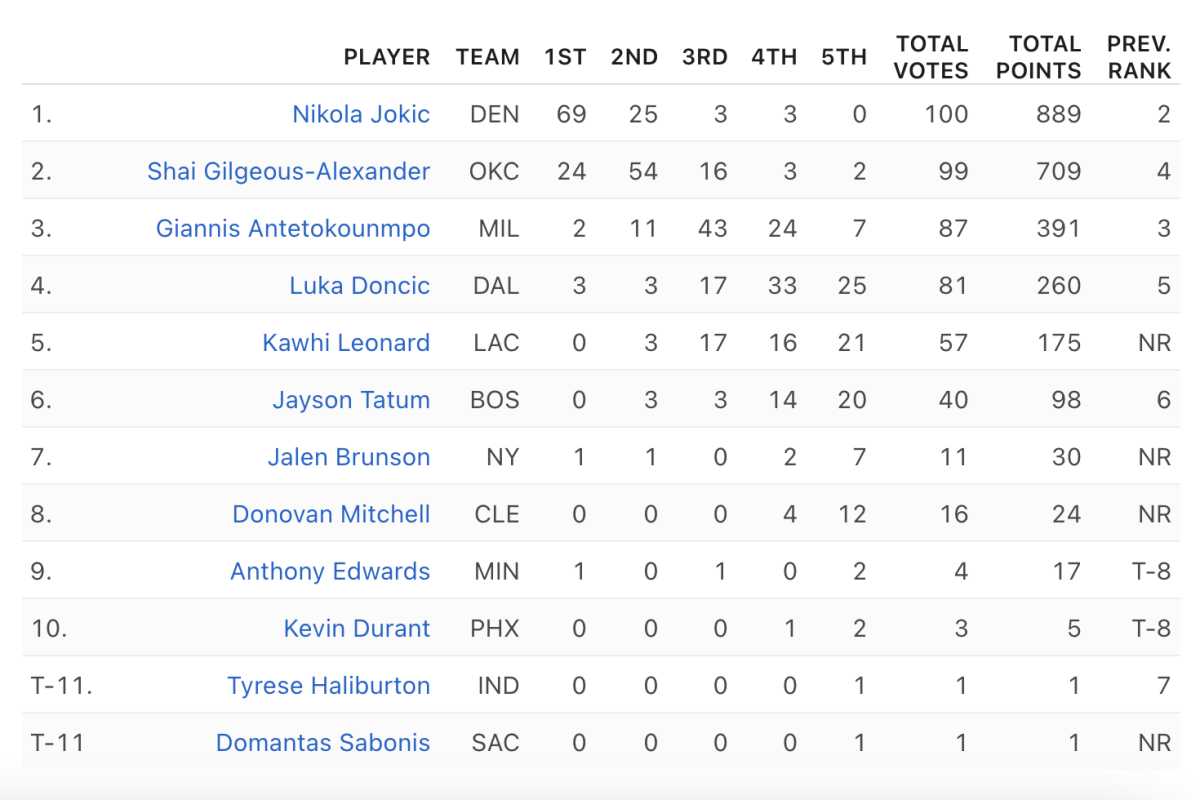Click the TEAM column header
Screen dimensions: 1200x800
488,57
